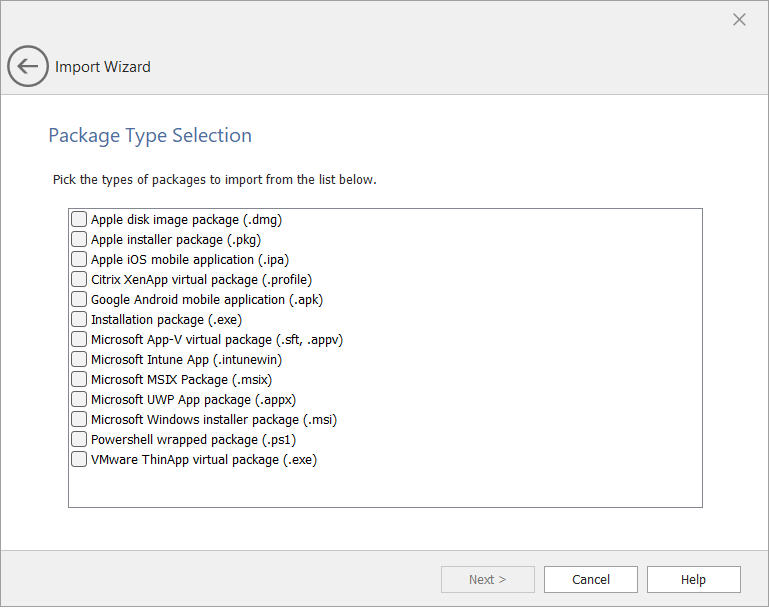Click the Import Wizard title text
This screenshot has height=610, width=769.
[103, 67]
